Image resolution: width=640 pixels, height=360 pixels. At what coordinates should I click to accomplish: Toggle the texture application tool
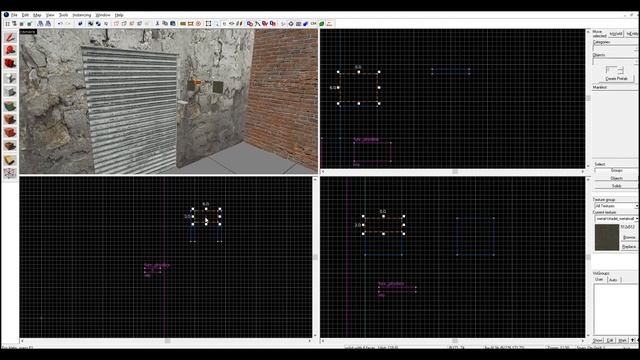tap(10, 106)
